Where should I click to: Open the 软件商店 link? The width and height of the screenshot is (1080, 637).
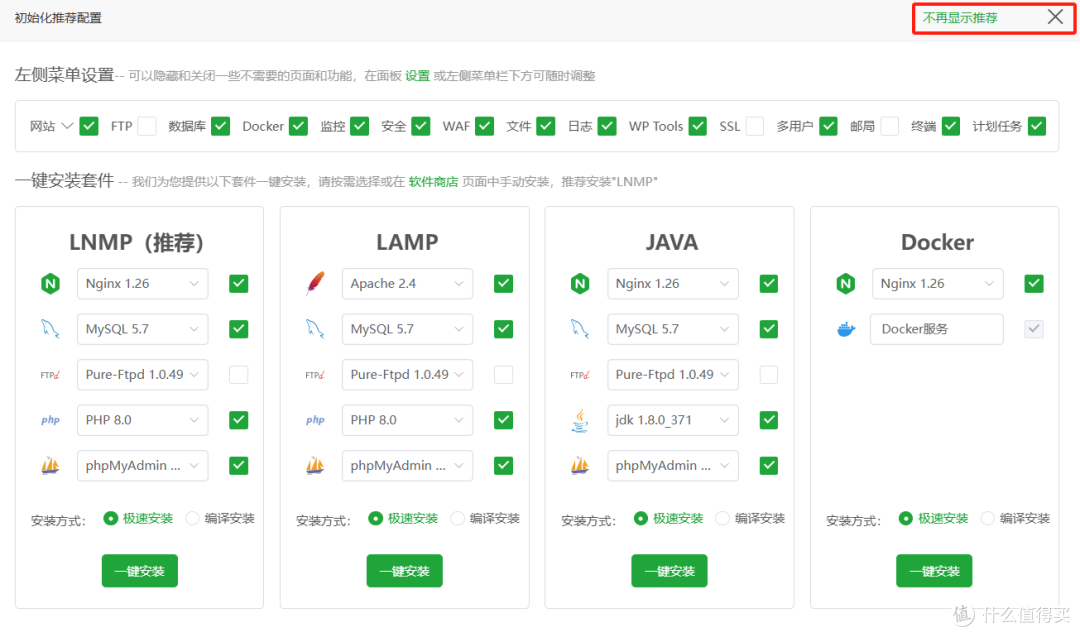tap(433, 182)
